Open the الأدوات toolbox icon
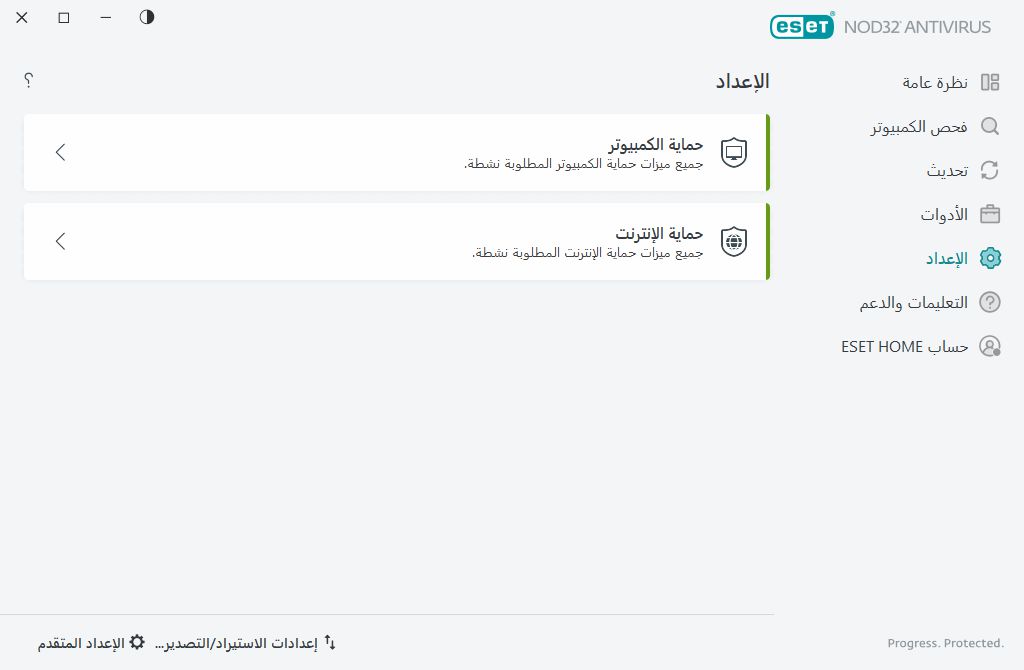Screen dimensions: 1024x670 (x=989, y=214)
